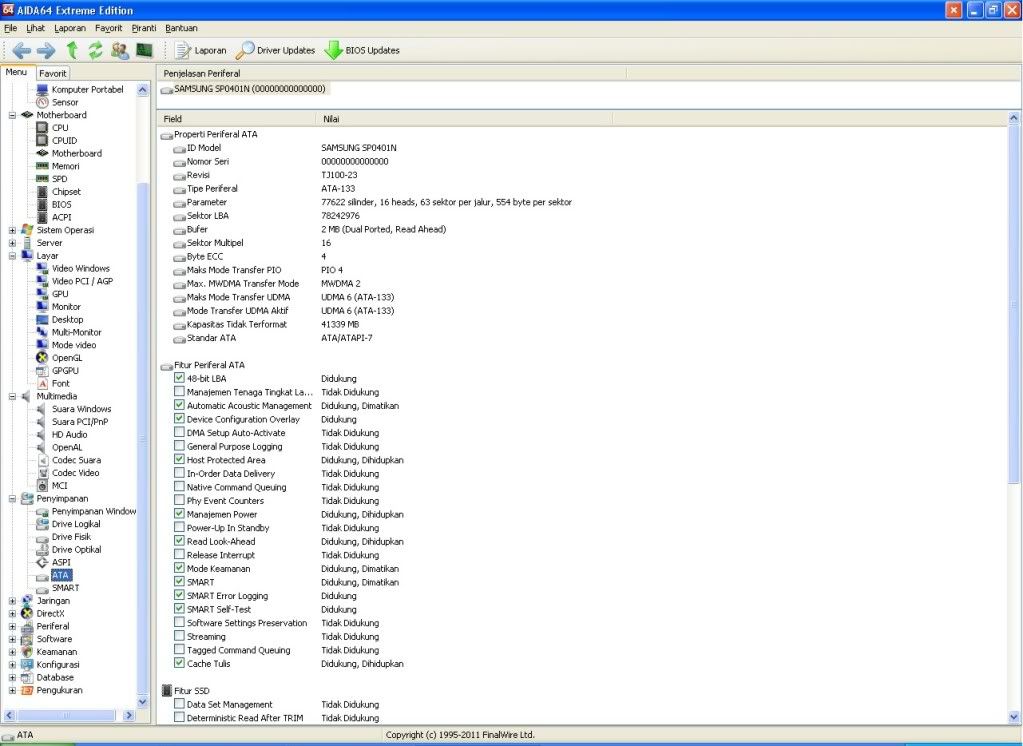
Task: Open the Laporan menu
Action: [x=70, y=28]
